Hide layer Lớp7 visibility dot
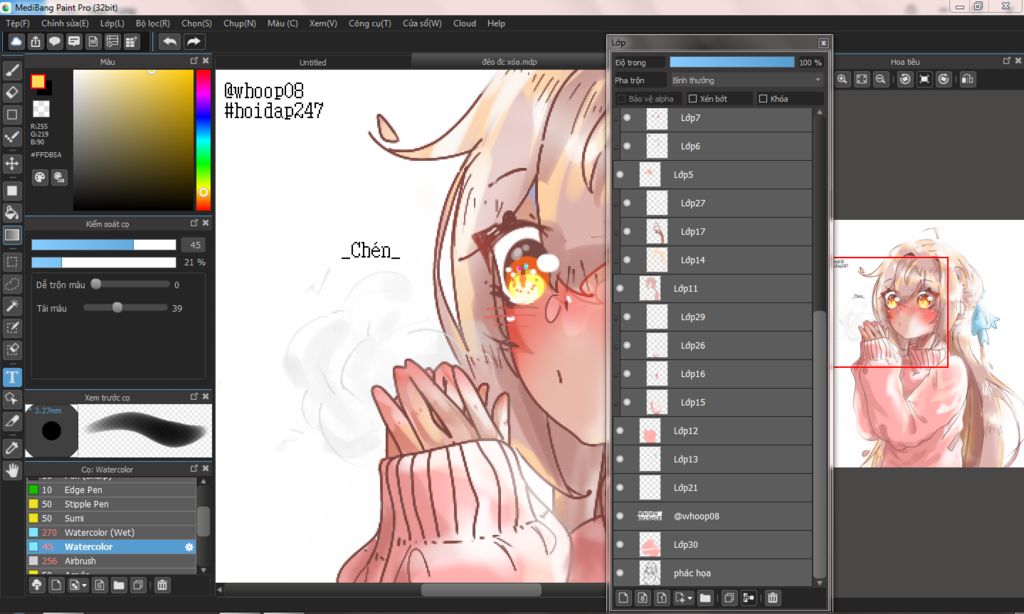1024x614 pixels. (x=627, y=118)
